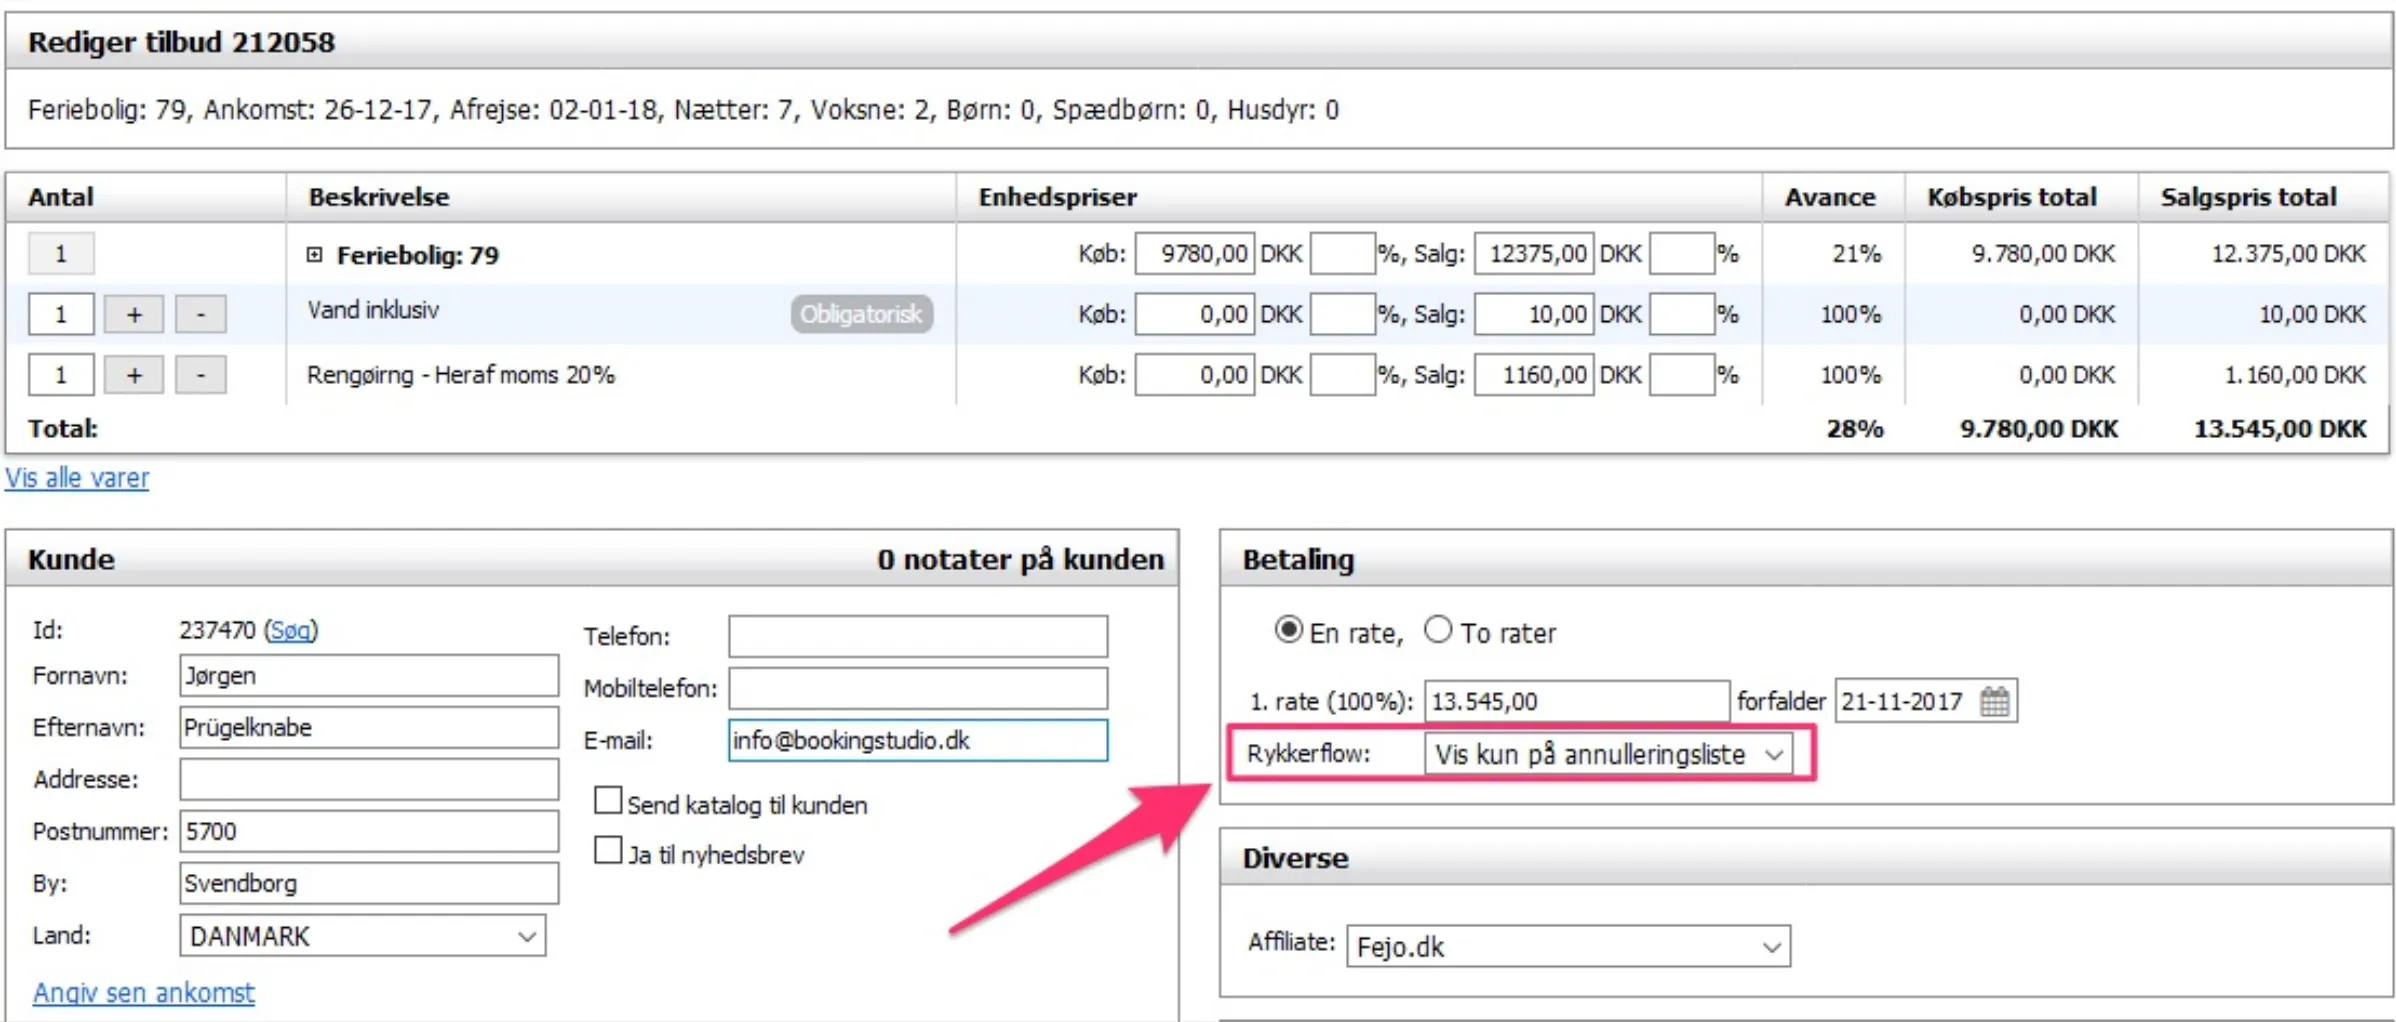Open the Rykkerflow dropdown
Screen dimensions: 2396x1022
pyautogui.click(x=1608, y=754)
